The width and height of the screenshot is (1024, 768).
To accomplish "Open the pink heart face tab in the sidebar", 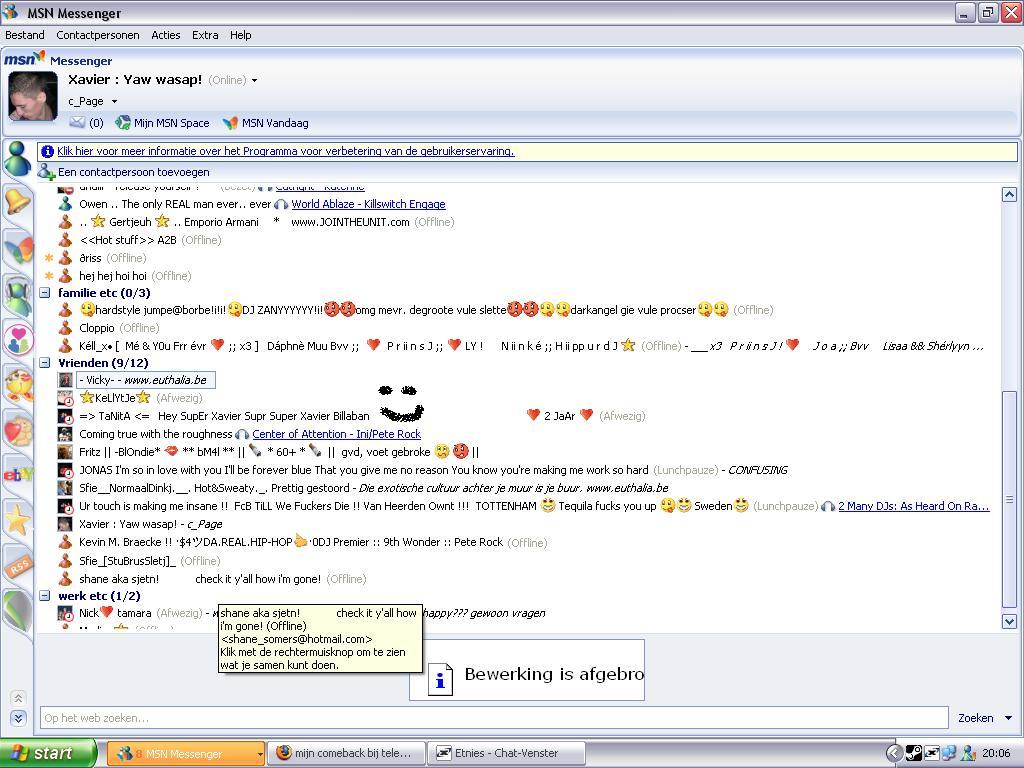I will (18, 339).
